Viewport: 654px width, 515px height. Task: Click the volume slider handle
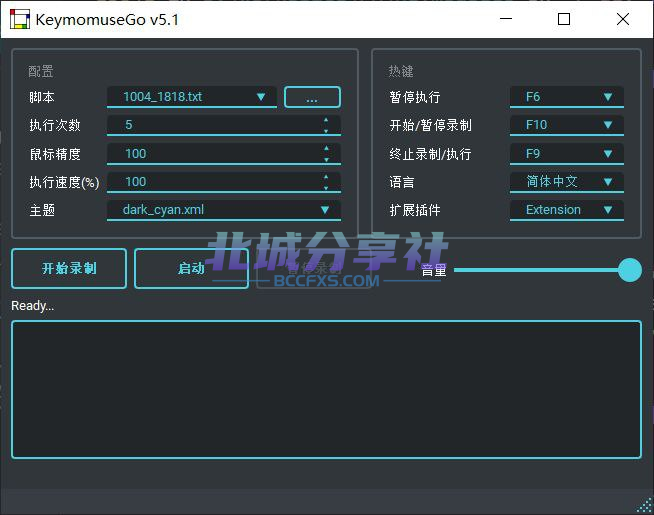pyautogui.click(x=630, y=270)
